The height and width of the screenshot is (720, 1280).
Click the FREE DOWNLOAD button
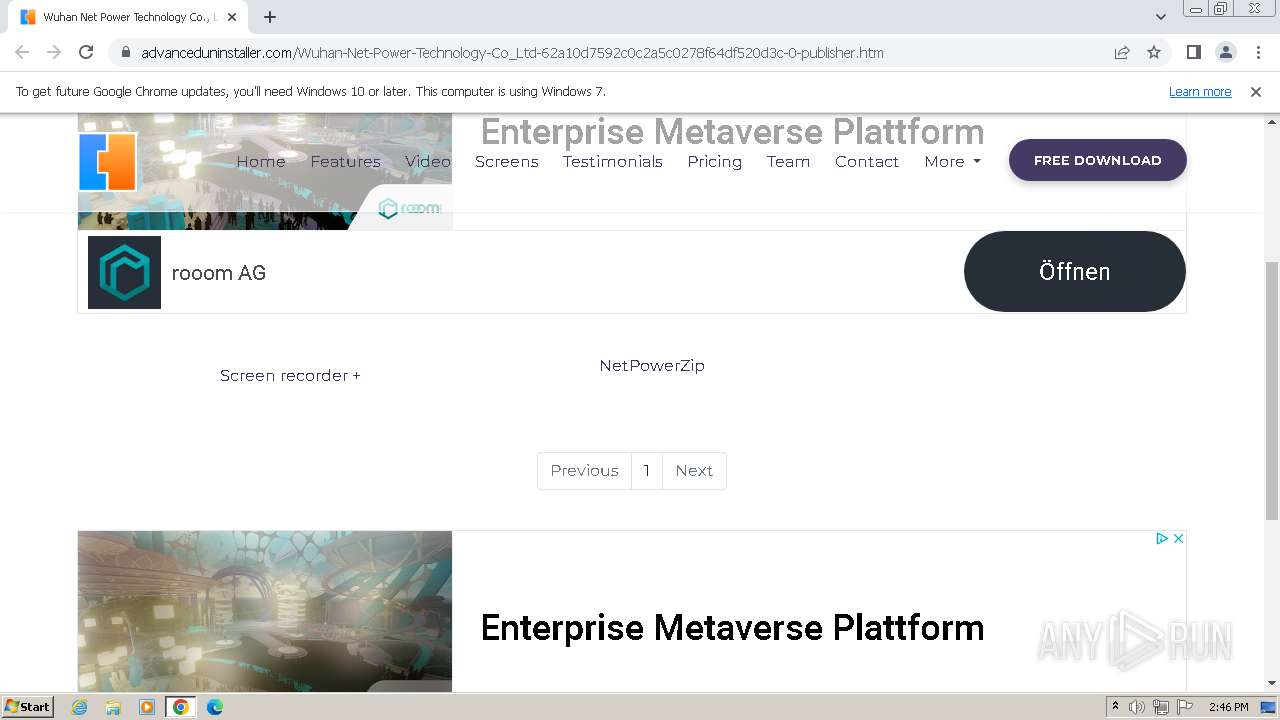1098,160
